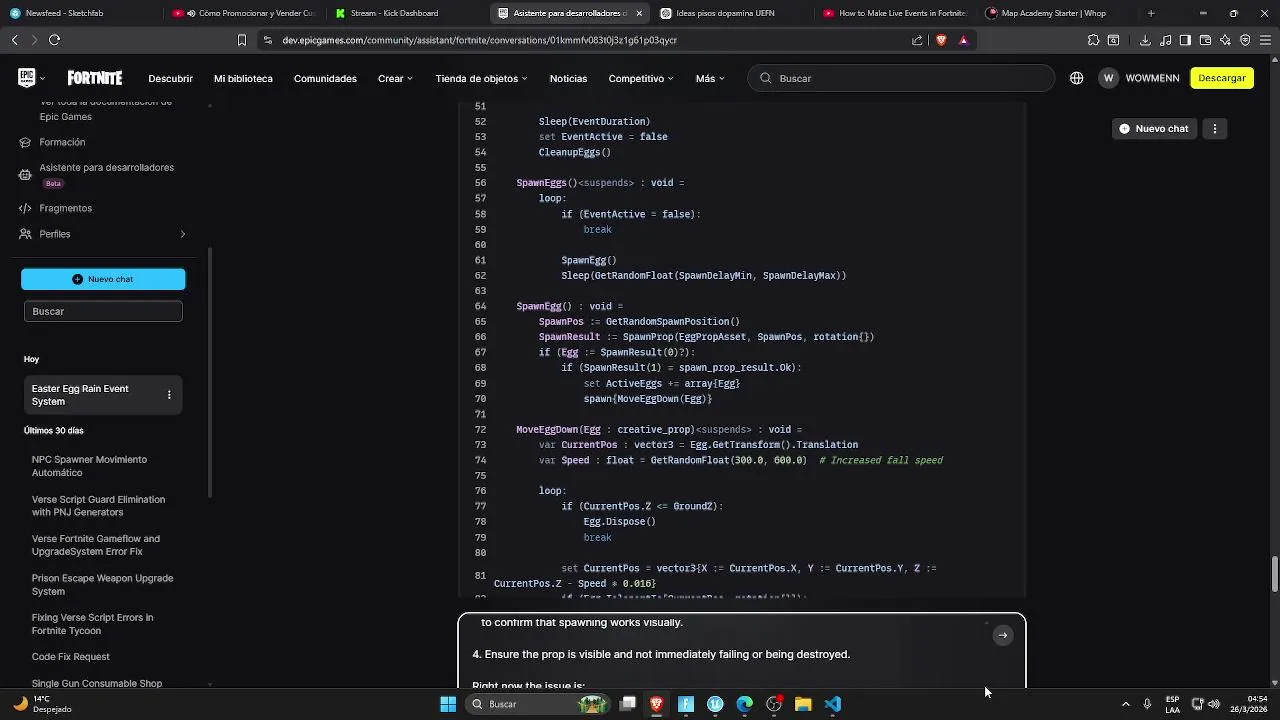The height and width of the screenshot is (720, 1280).
Task: Open the media control music note icon
Action: 1165,40
